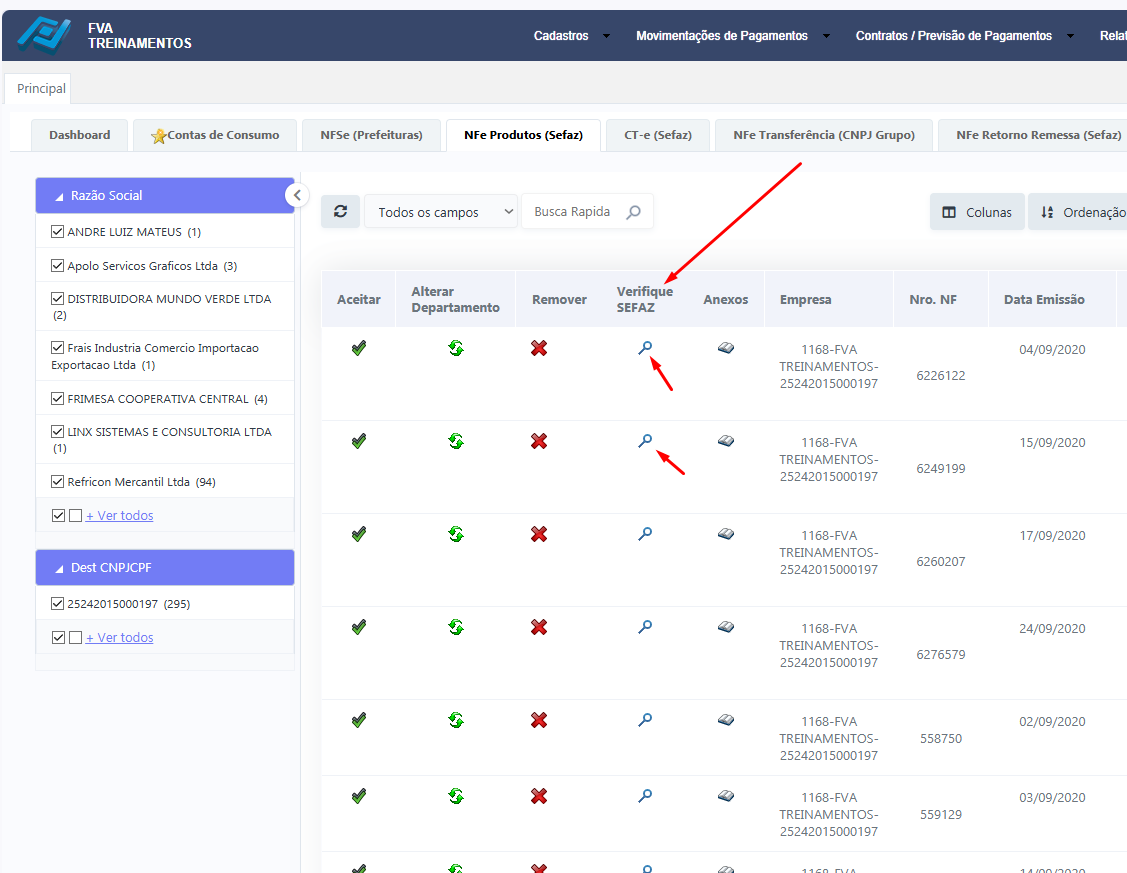Open the attachments icon for NF 6276579

pyautogui.click(x=726, y=627)
